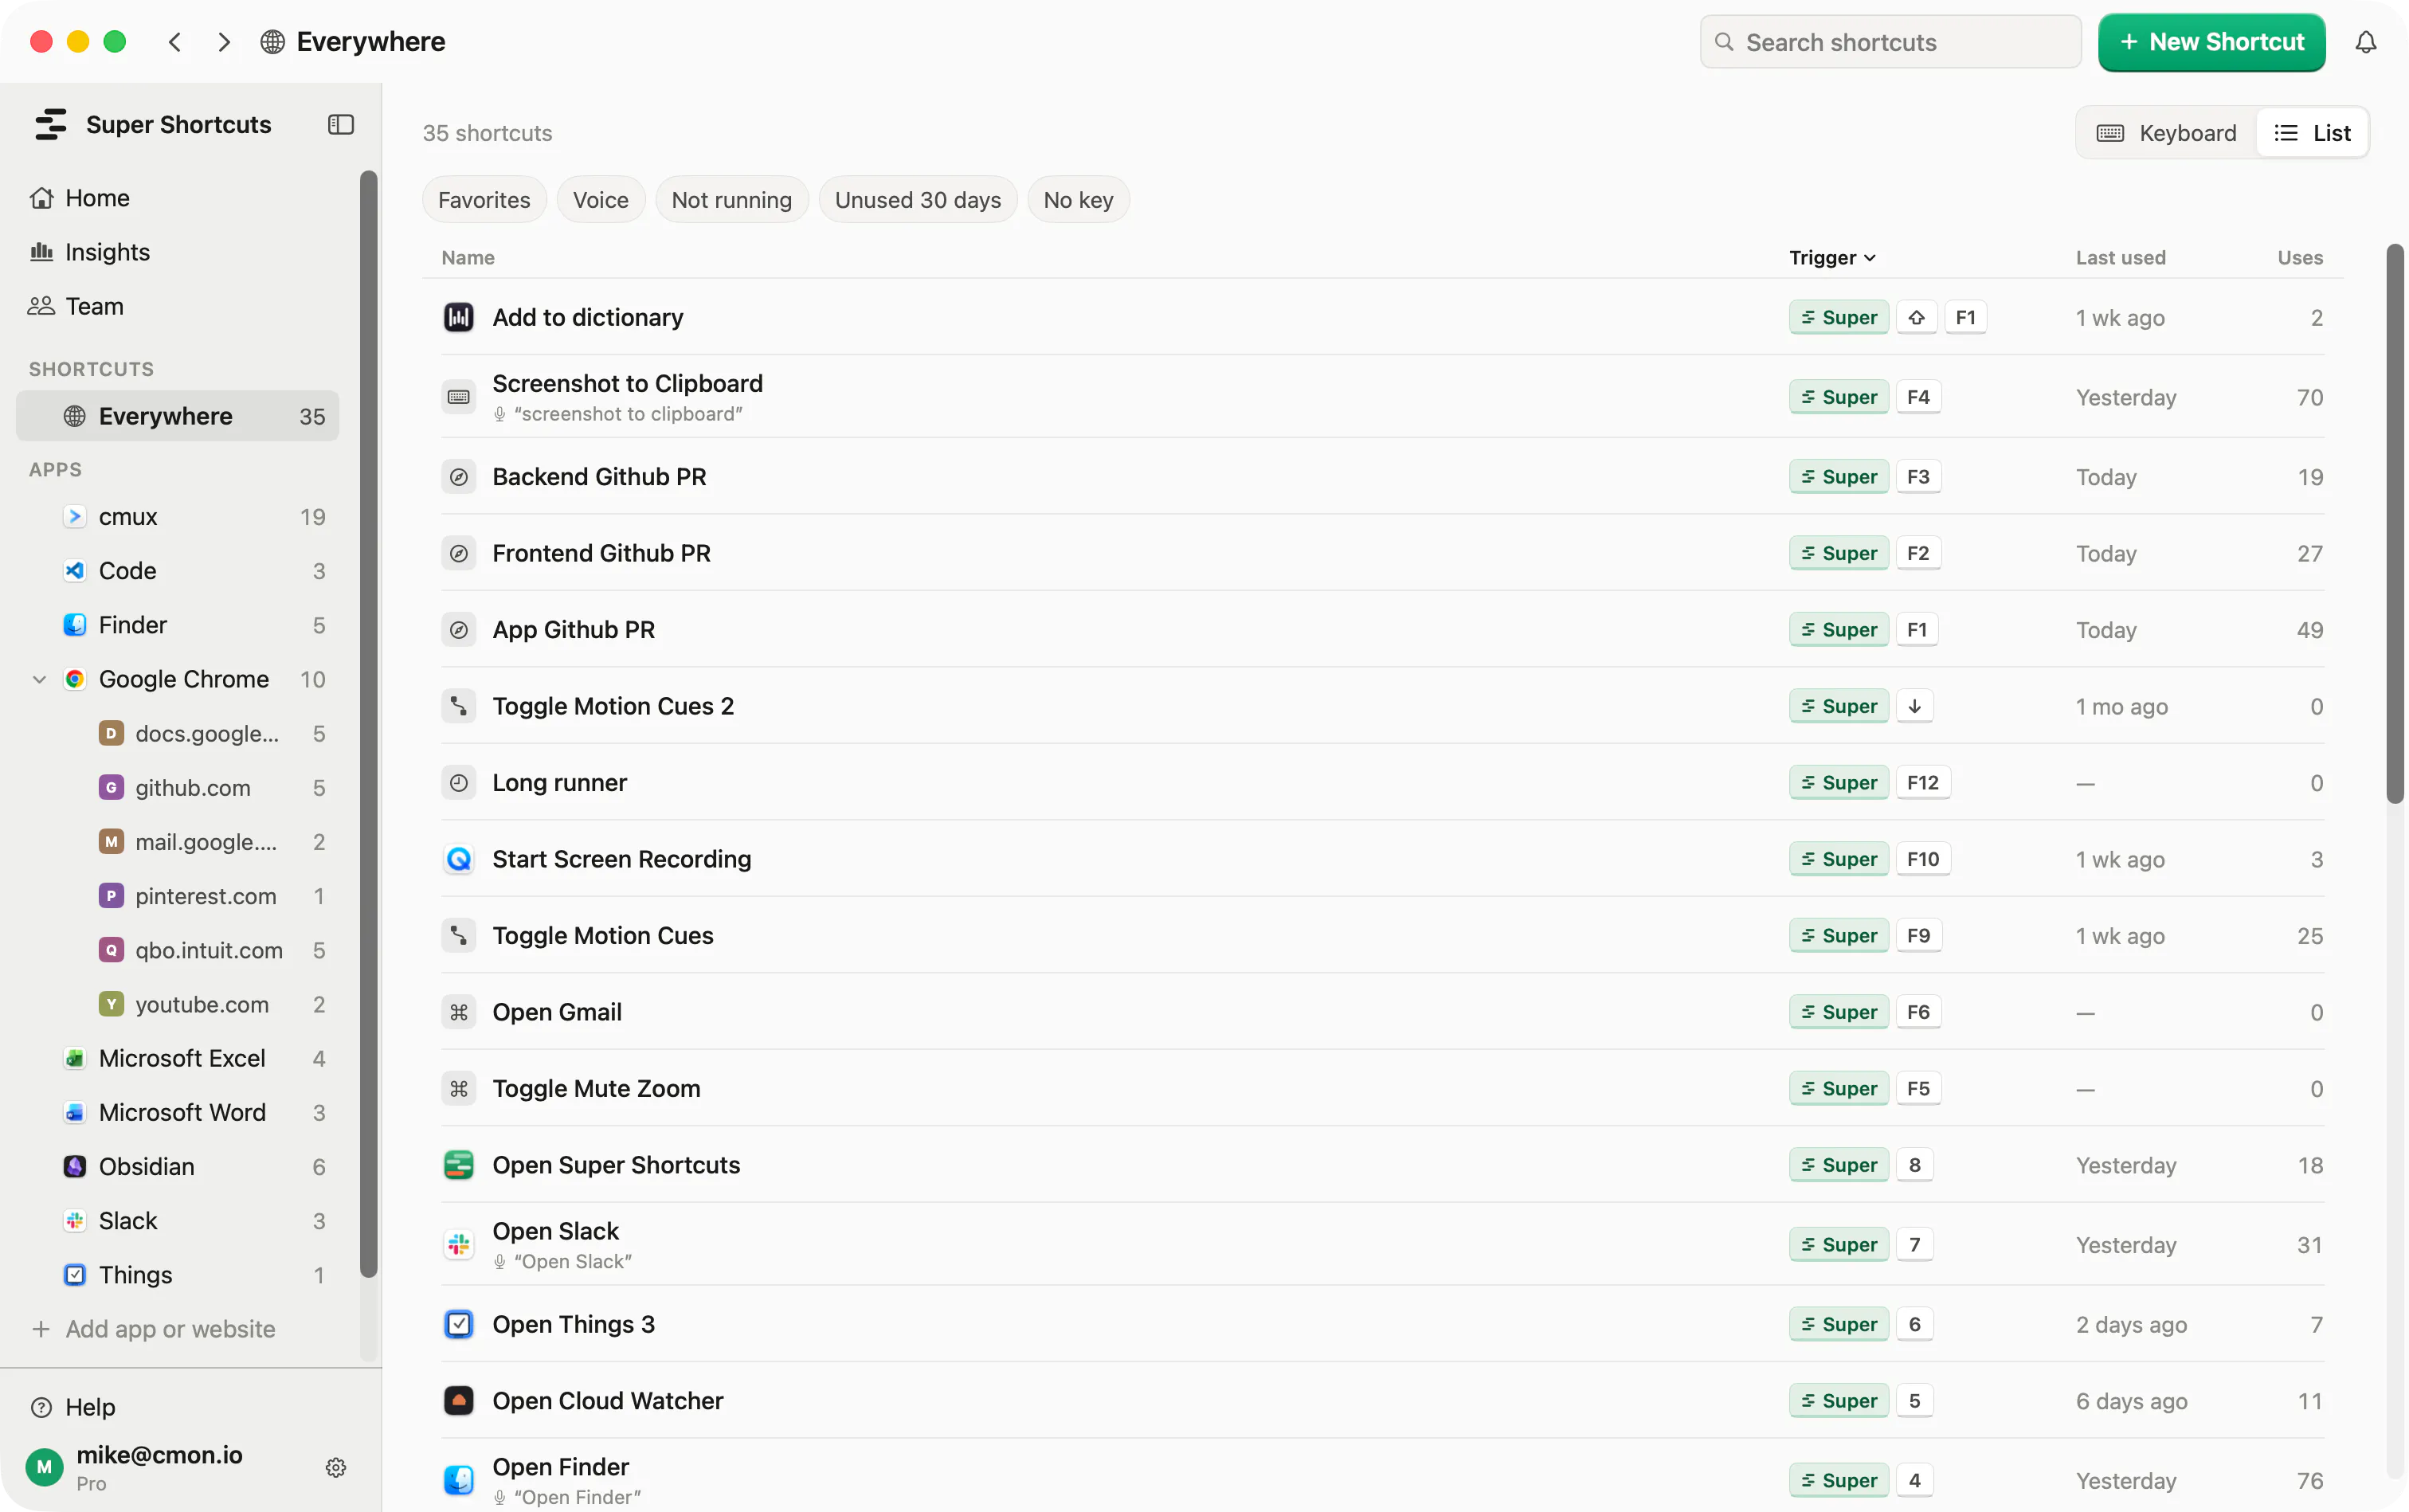Toggle the Favorites filter chip
Image resolution: width=2409 pixels, height=1512 pixels.
click(x=484, y=200)
